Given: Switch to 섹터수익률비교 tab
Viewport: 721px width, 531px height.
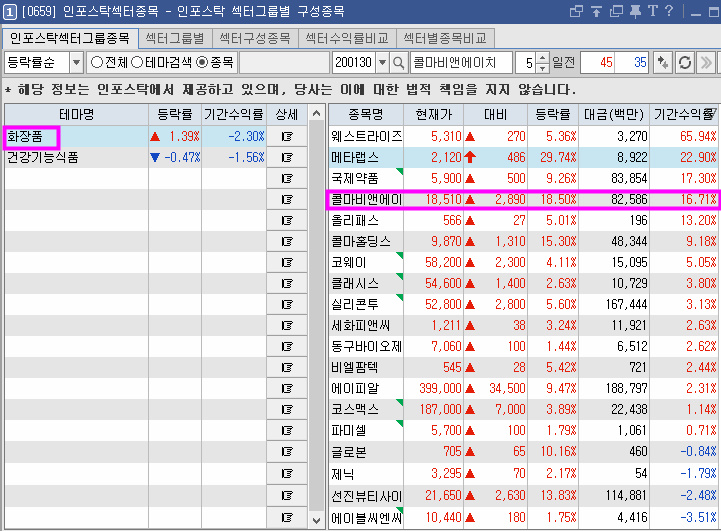Looking at the screenshot, I should pos(347,38).
